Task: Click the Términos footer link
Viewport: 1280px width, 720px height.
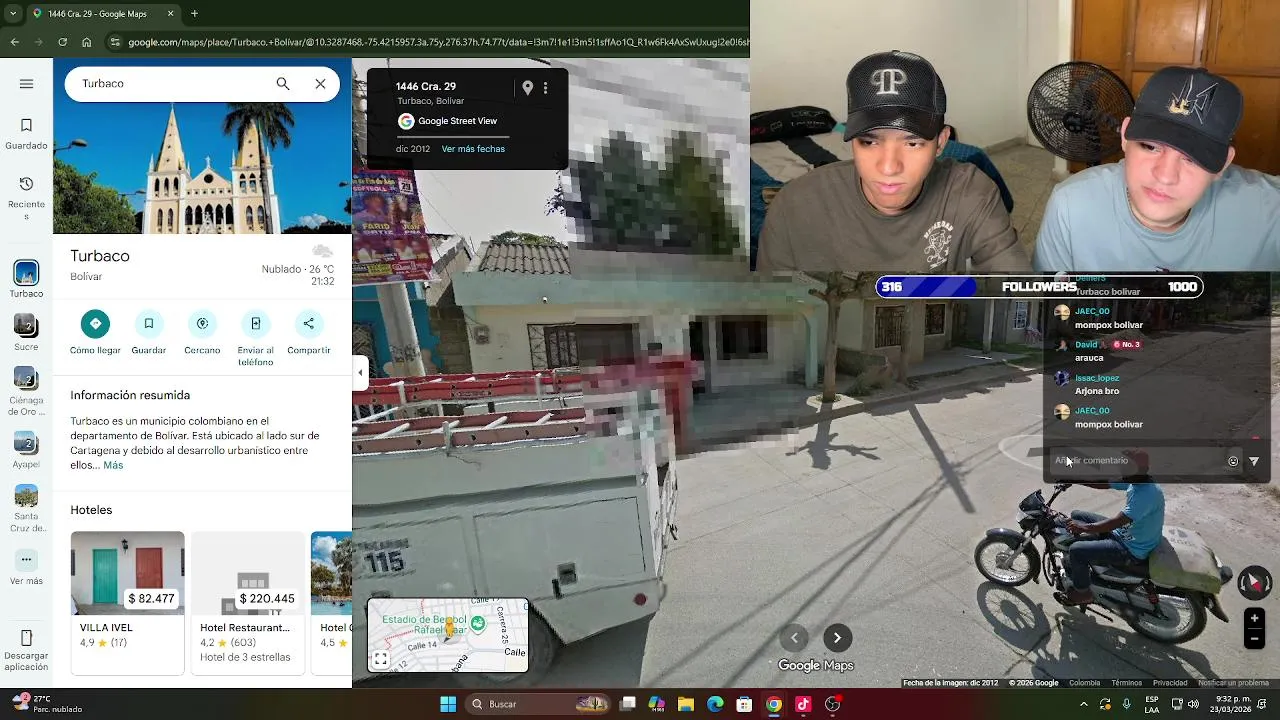Action: coord(1126,683)
